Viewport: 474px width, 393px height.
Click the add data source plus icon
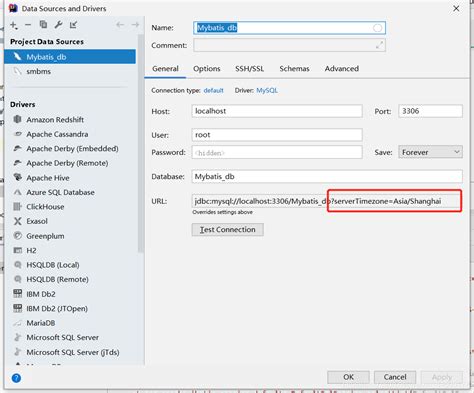click(14, 25)
